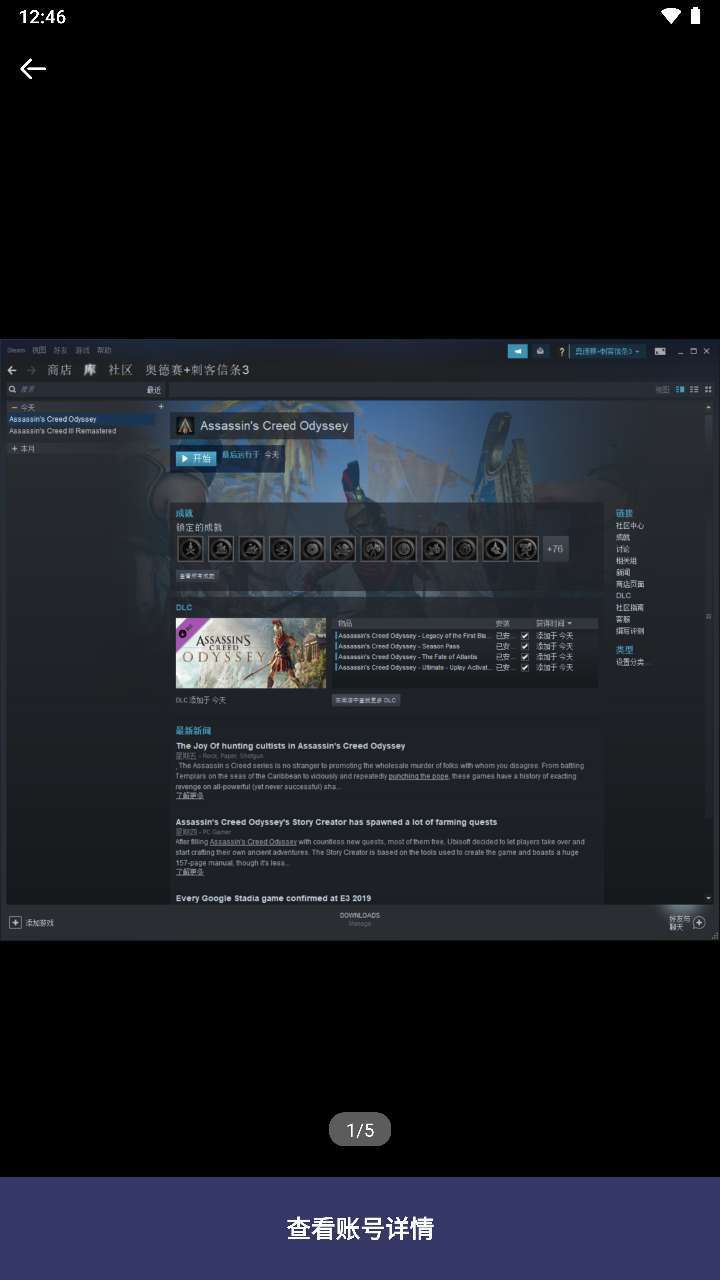Screen dimensions: 720x1280
Task: Click the Assassin's Creed Odyssey logo icon
Action: click(185, 426)
